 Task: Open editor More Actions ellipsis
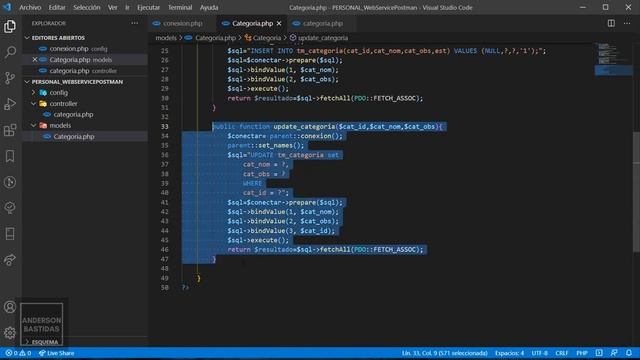(x=627, y=23)
